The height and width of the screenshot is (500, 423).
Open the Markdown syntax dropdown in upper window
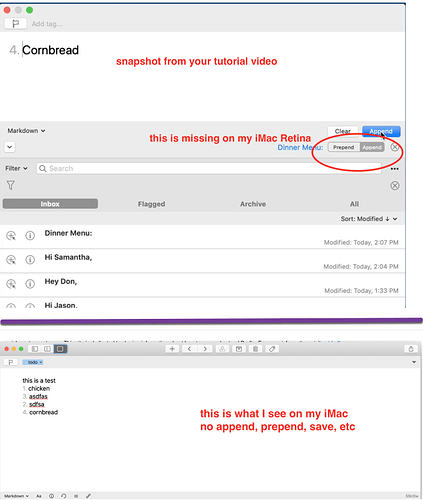tap(26, 131)
